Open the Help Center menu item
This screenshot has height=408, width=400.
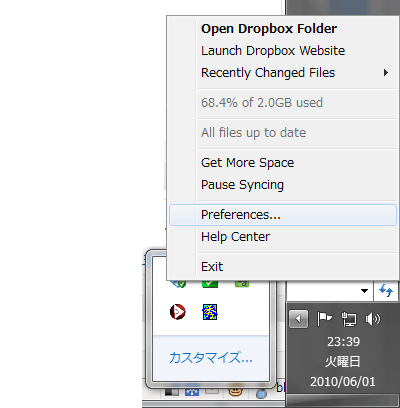tap(283, 237)
